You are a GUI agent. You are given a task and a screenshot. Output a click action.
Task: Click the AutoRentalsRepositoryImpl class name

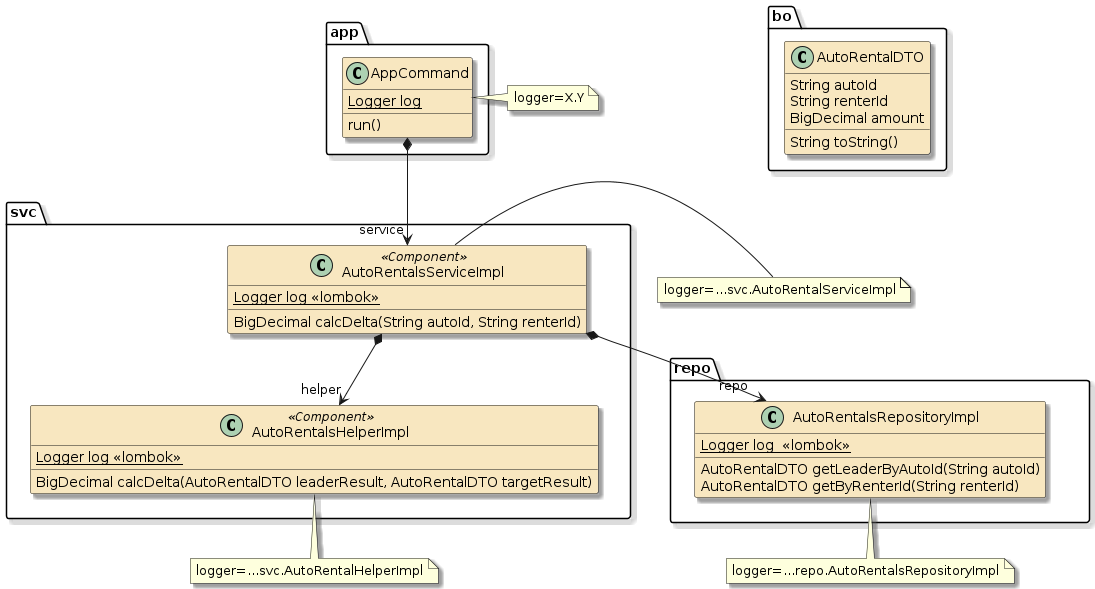pyautogui.click(x=885, y=417)
